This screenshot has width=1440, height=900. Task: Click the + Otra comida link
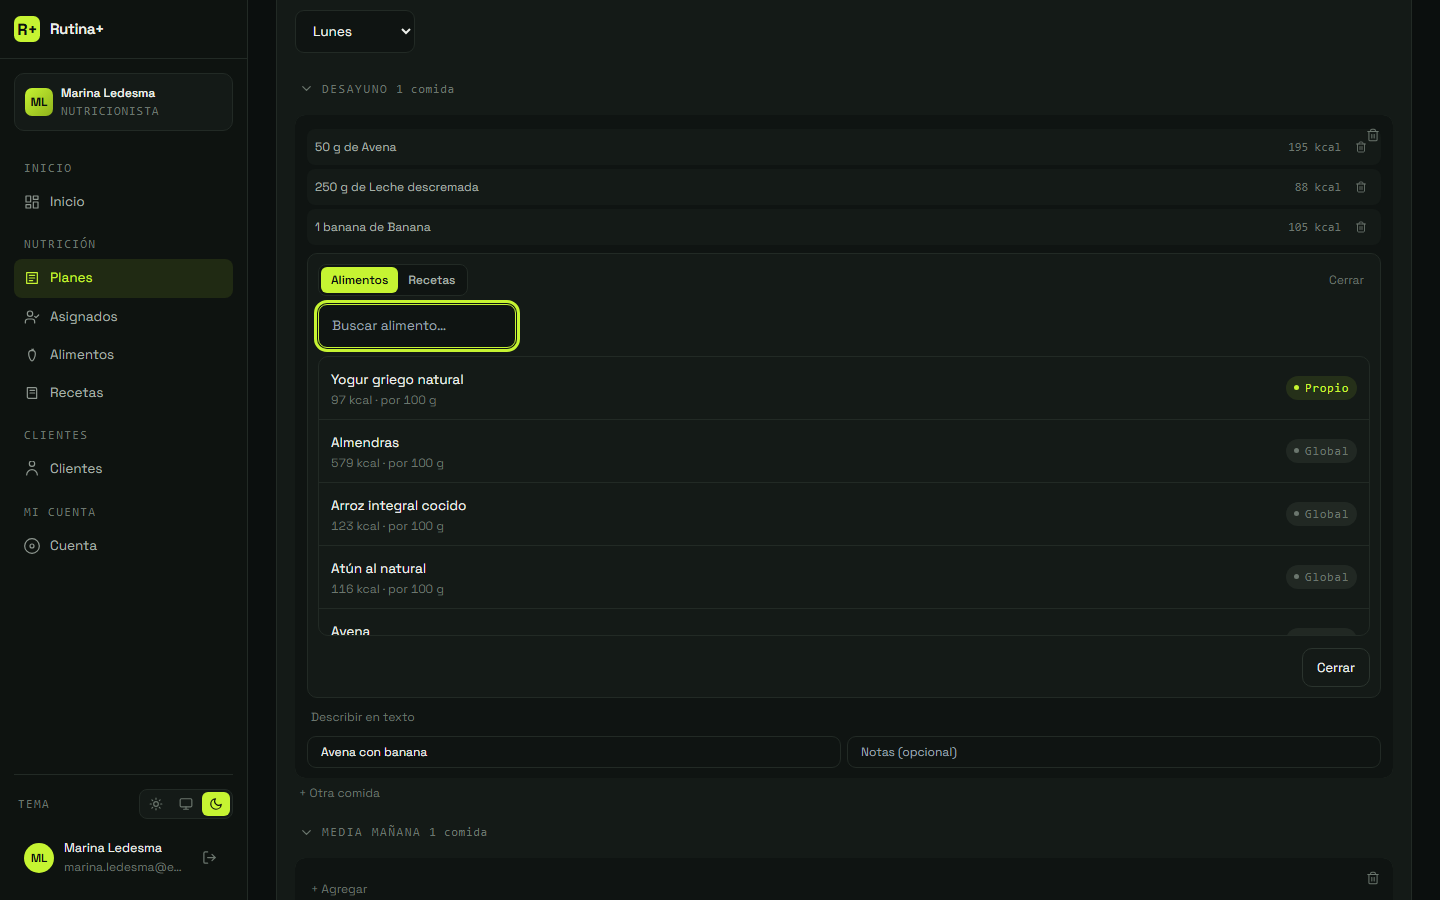[340, 793]
